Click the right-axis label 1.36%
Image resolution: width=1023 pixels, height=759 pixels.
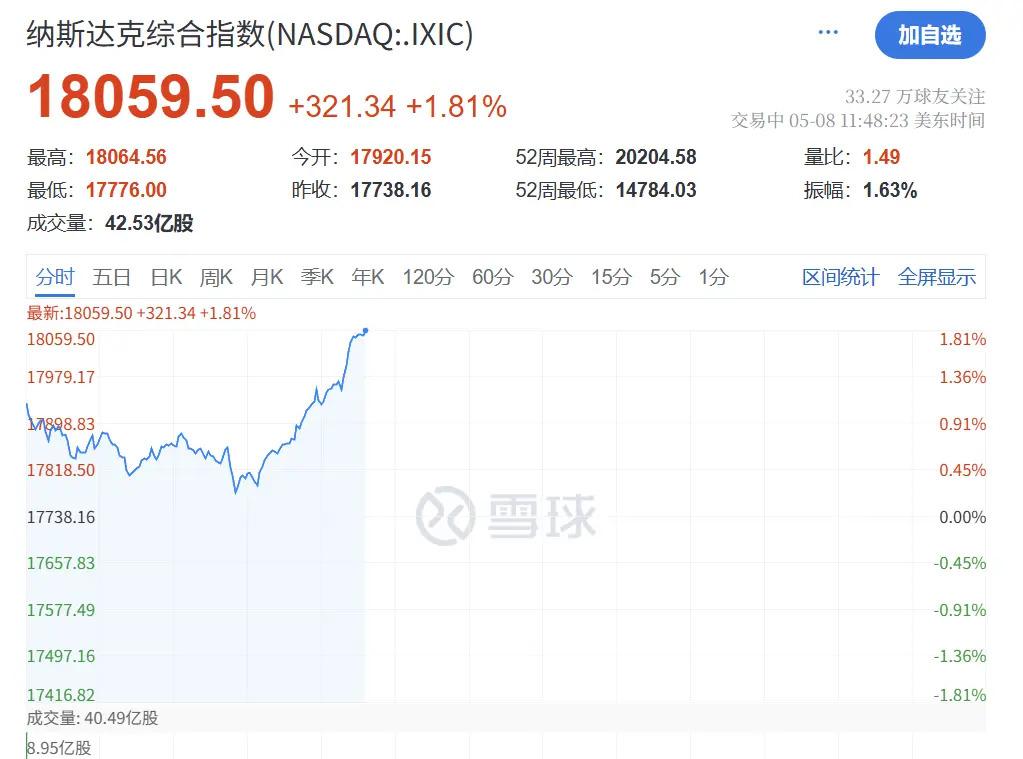(x=962, y=377)
